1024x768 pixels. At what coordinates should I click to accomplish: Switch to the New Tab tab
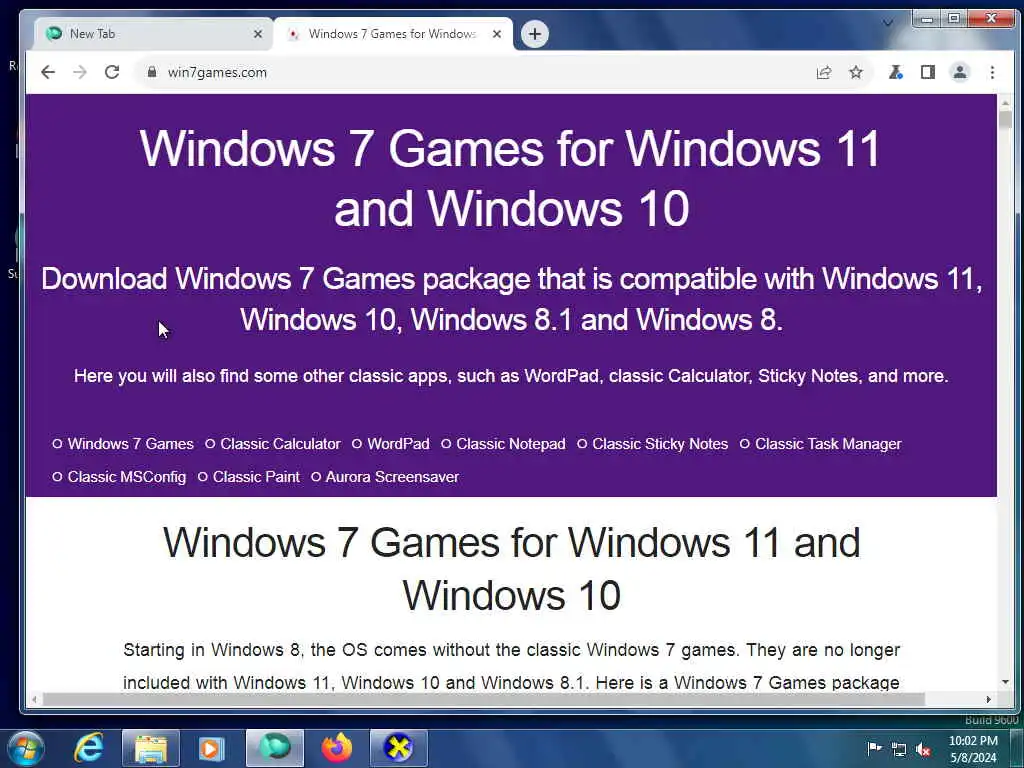[153, 34]
